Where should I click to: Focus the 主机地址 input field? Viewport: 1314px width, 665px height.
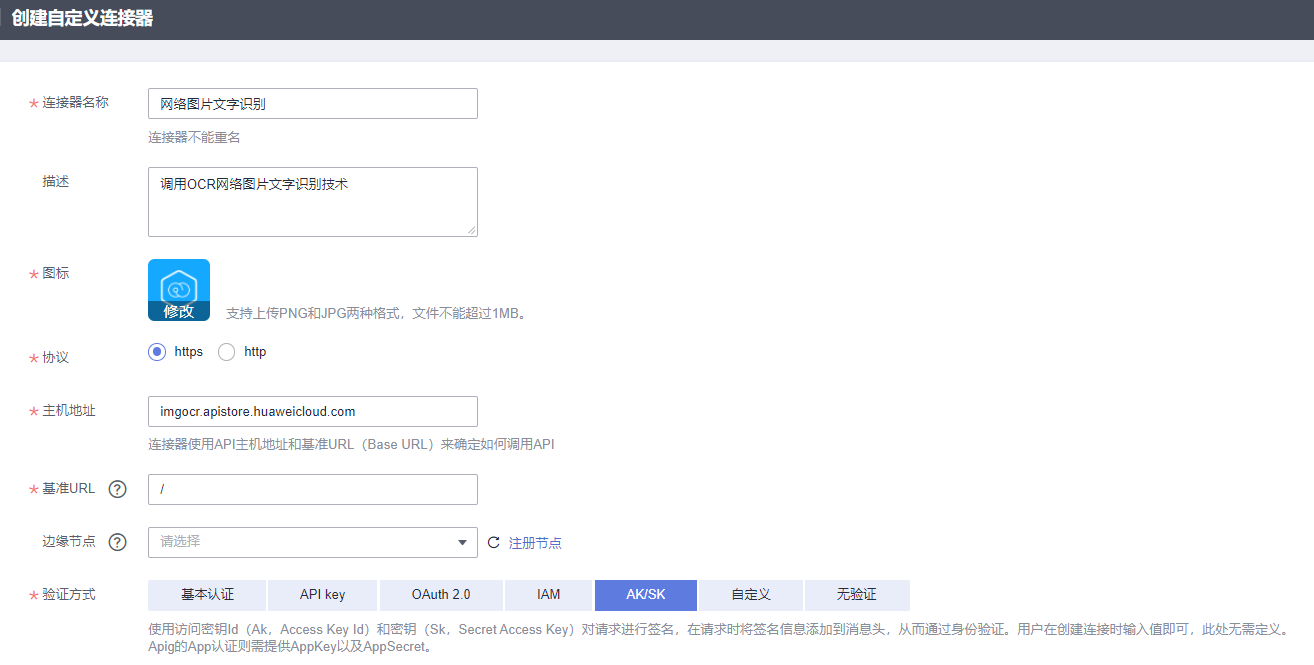click(313, 411)
